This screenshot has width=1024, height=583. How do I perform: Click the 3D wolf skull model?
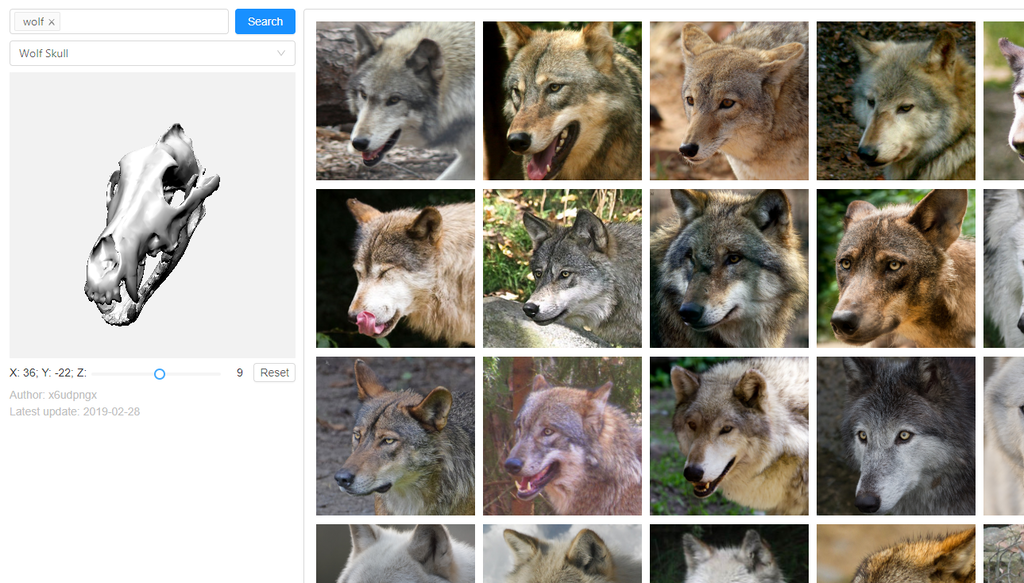[151, 225]
